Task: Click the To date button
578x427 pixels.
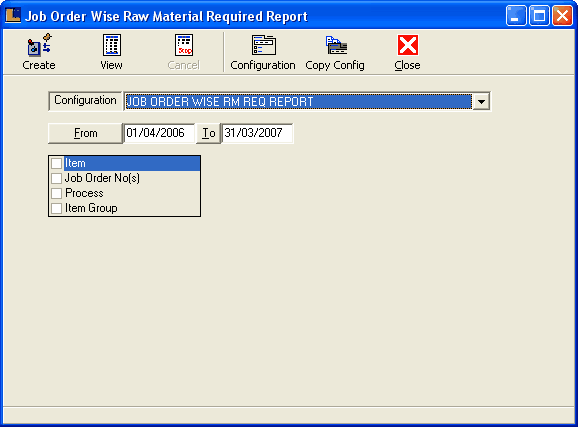Action: pos(209,133)
